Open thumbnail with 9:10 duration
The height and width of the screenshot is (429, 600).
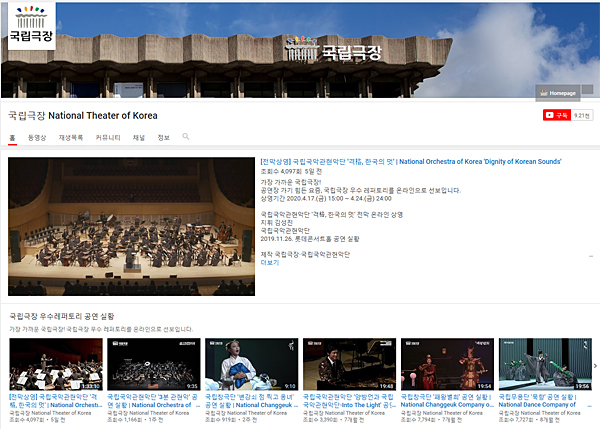coord(252,364)
